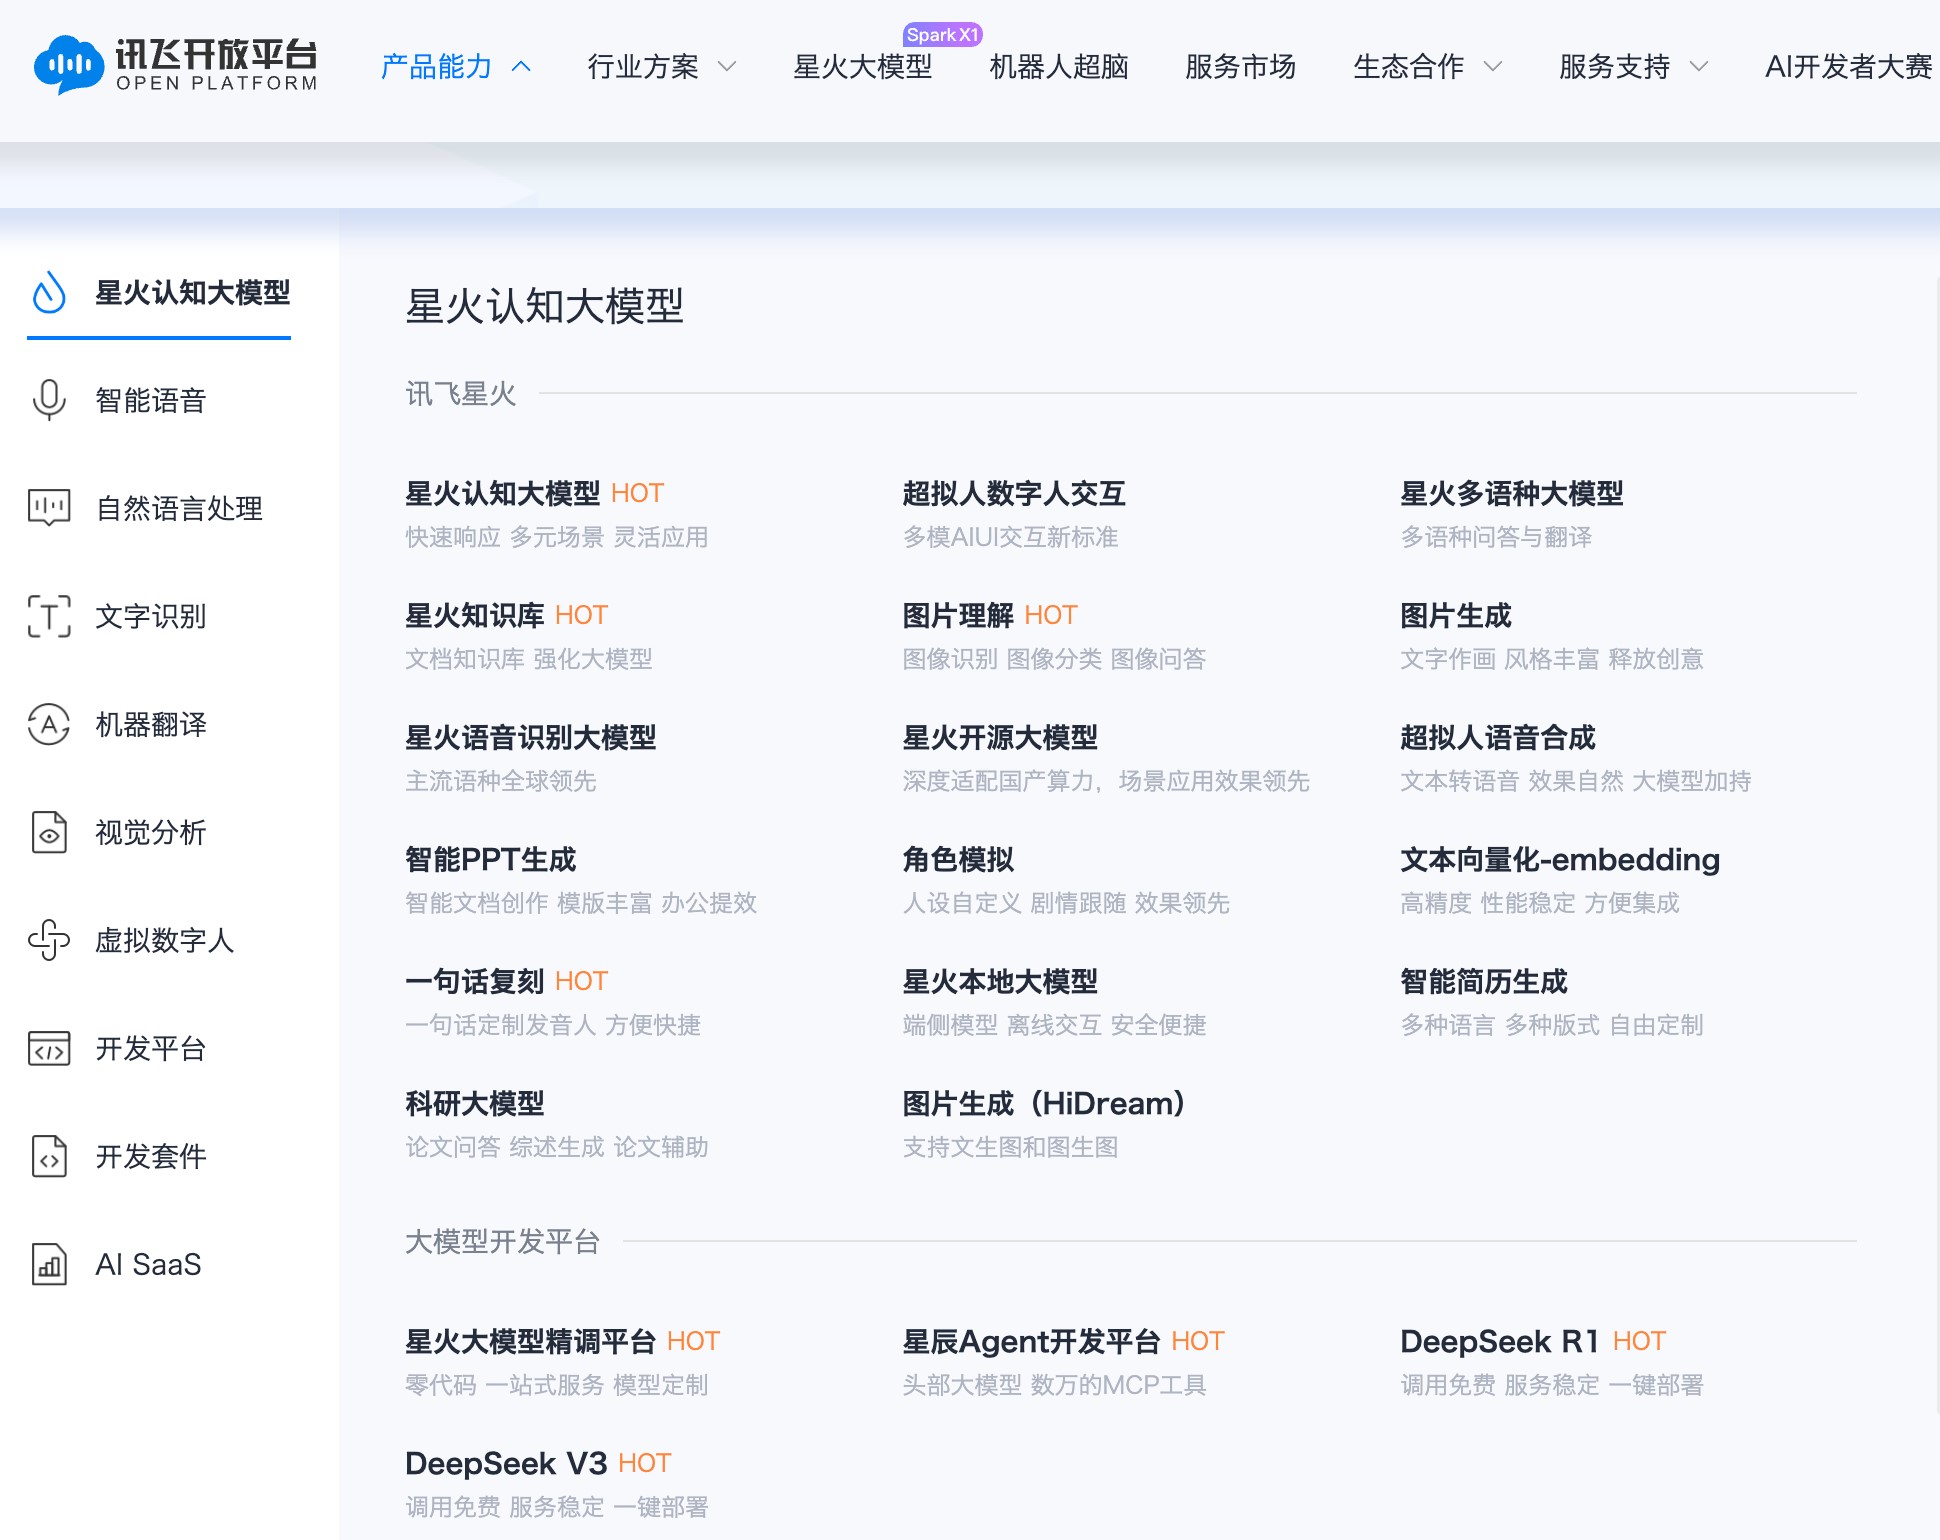The height and width of the screenshot is (1540, 1940).
Task: Select 文字识别 sidebar tab
Action: click(x=151, y=616)
